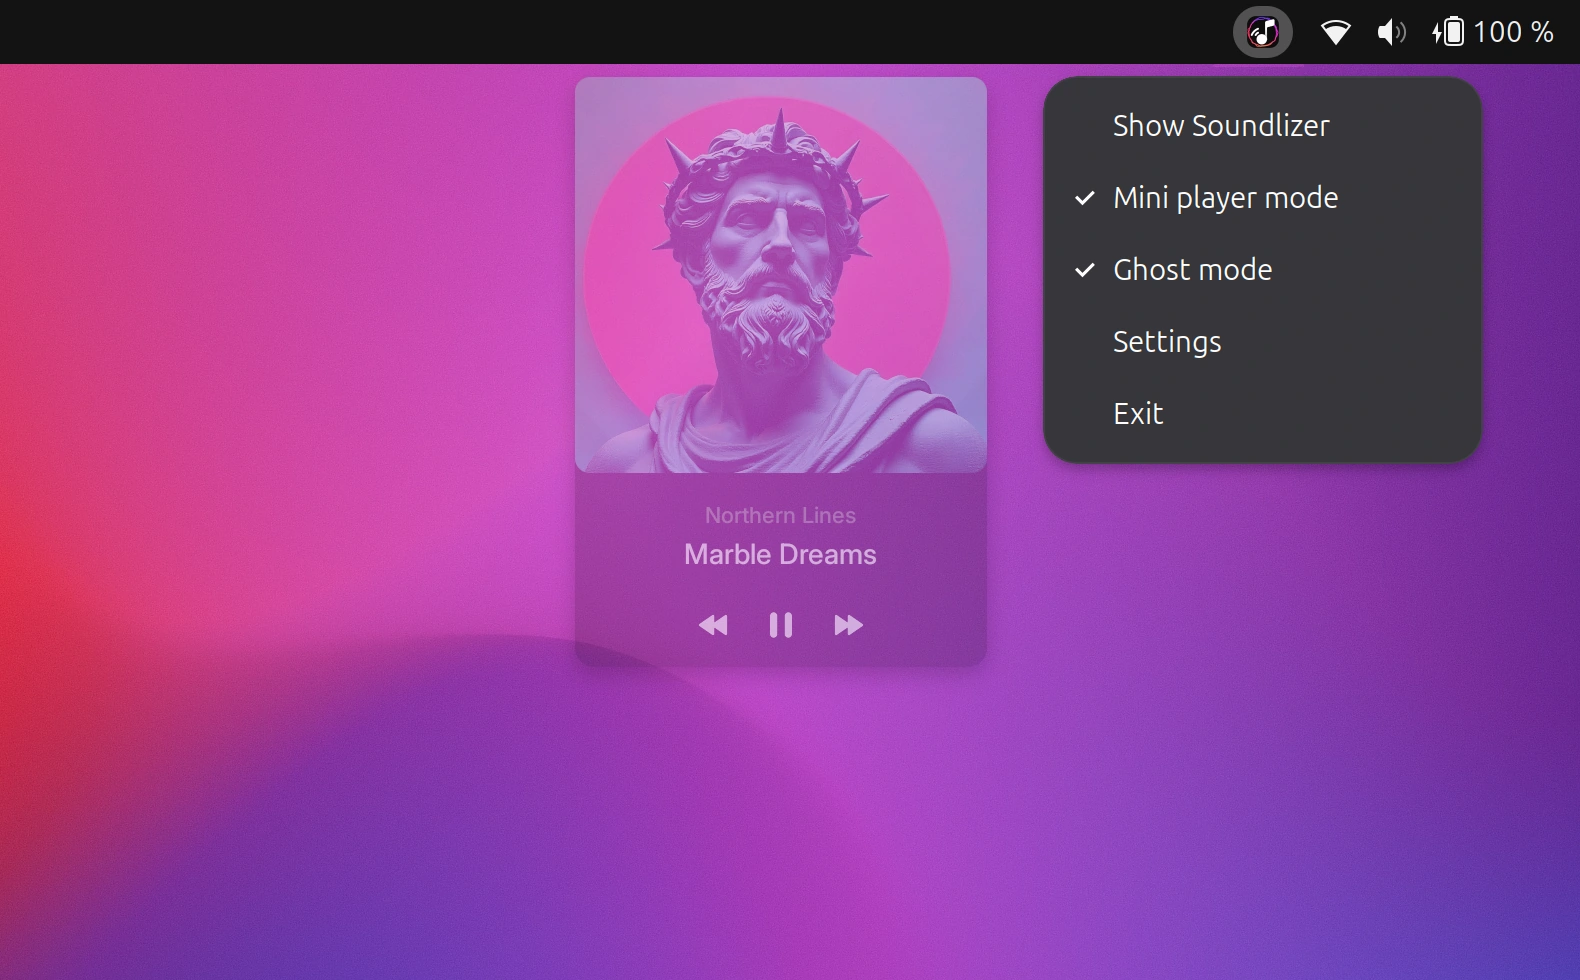The width and height of the screenshot is (1580, 980).
Task: Disable Ghost mode option
Action: coord(1262,270)
